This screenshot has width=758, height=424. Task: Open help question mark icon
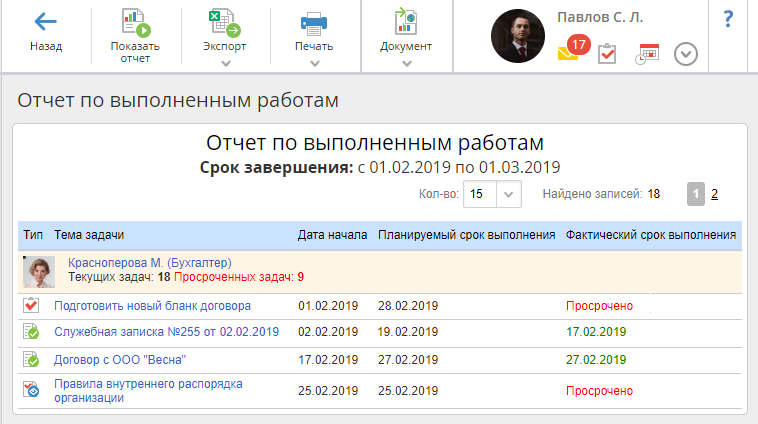728,19
